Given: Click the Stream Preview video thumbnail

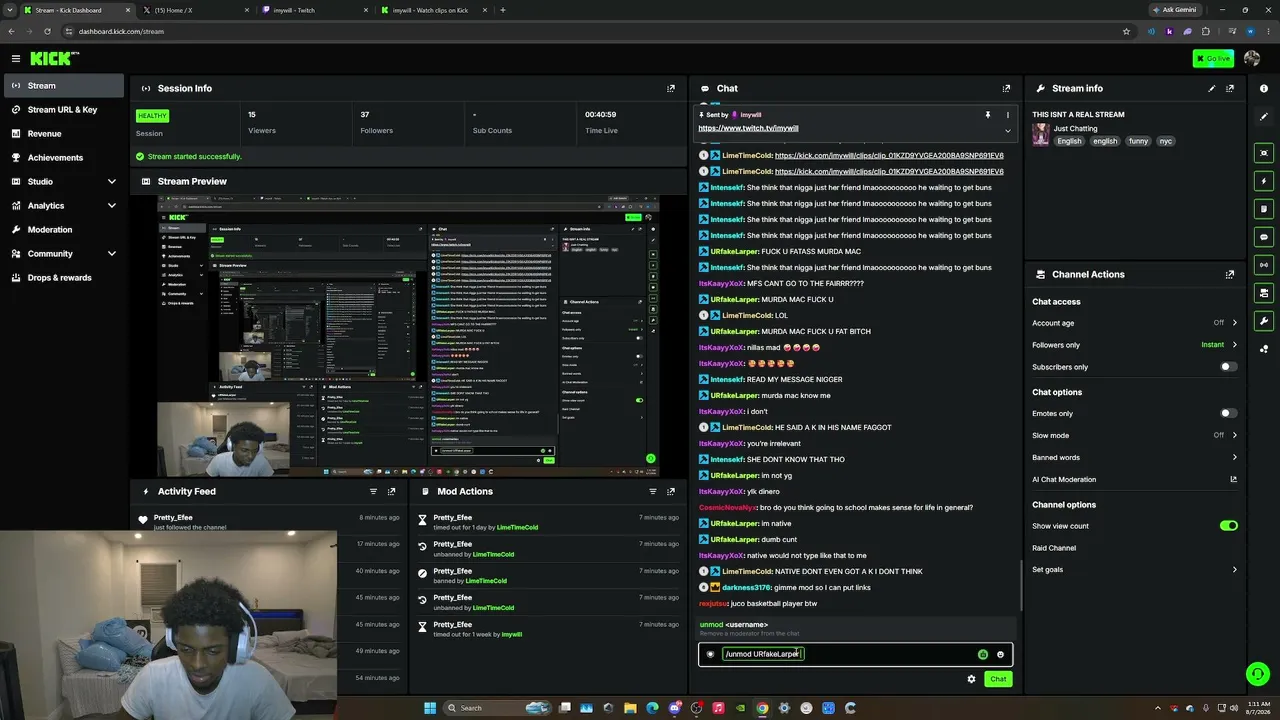Looking at the screenshot, I should pyautogui.click(x=408, y=336).
